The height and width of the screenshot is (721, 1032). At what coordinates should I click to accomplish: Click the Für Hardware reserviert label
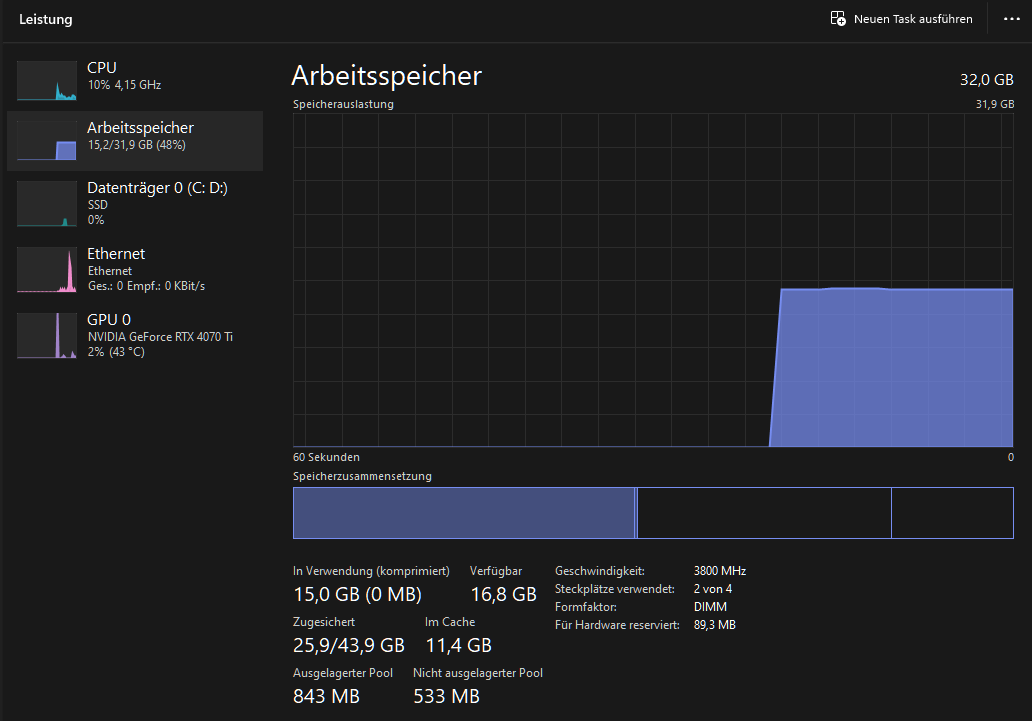617,625
